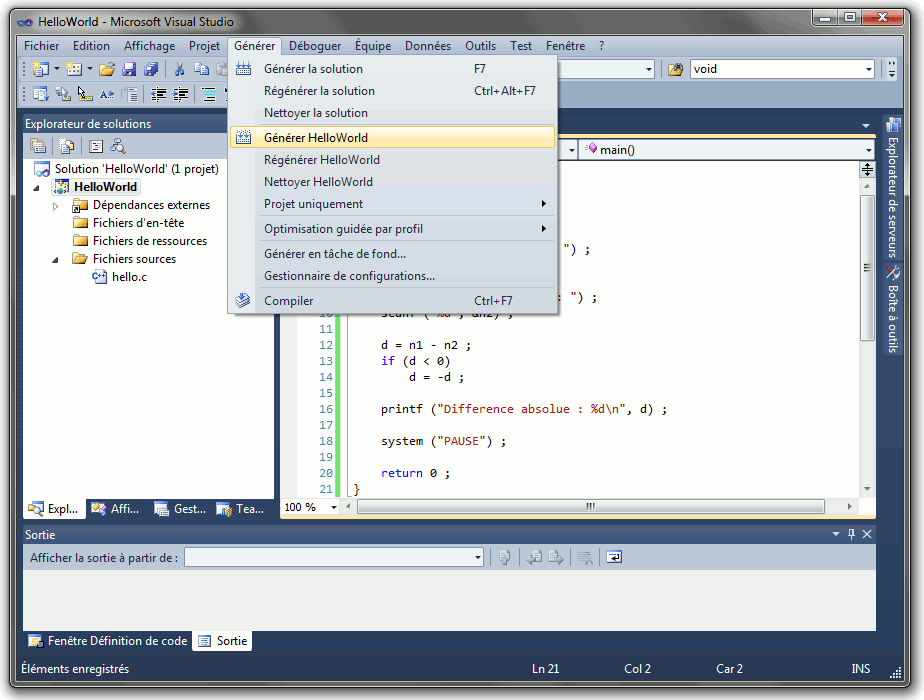Switch to the Tea... Team Explorer tab

[240, 509]
